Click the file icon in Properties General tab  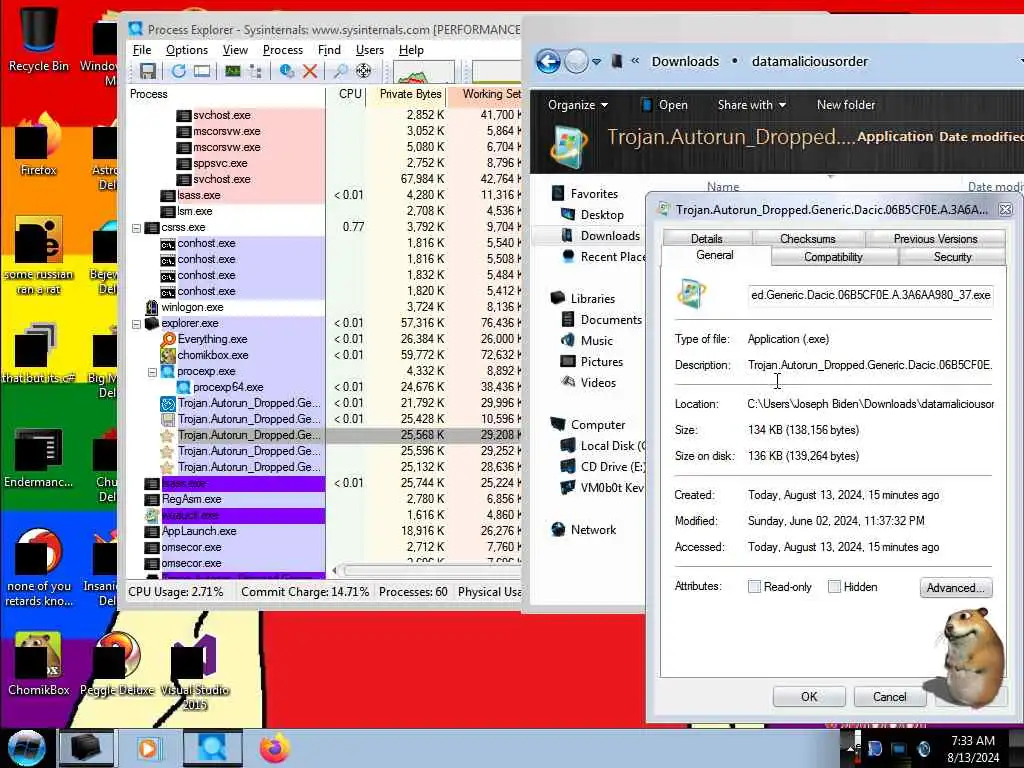coord(692,294)
